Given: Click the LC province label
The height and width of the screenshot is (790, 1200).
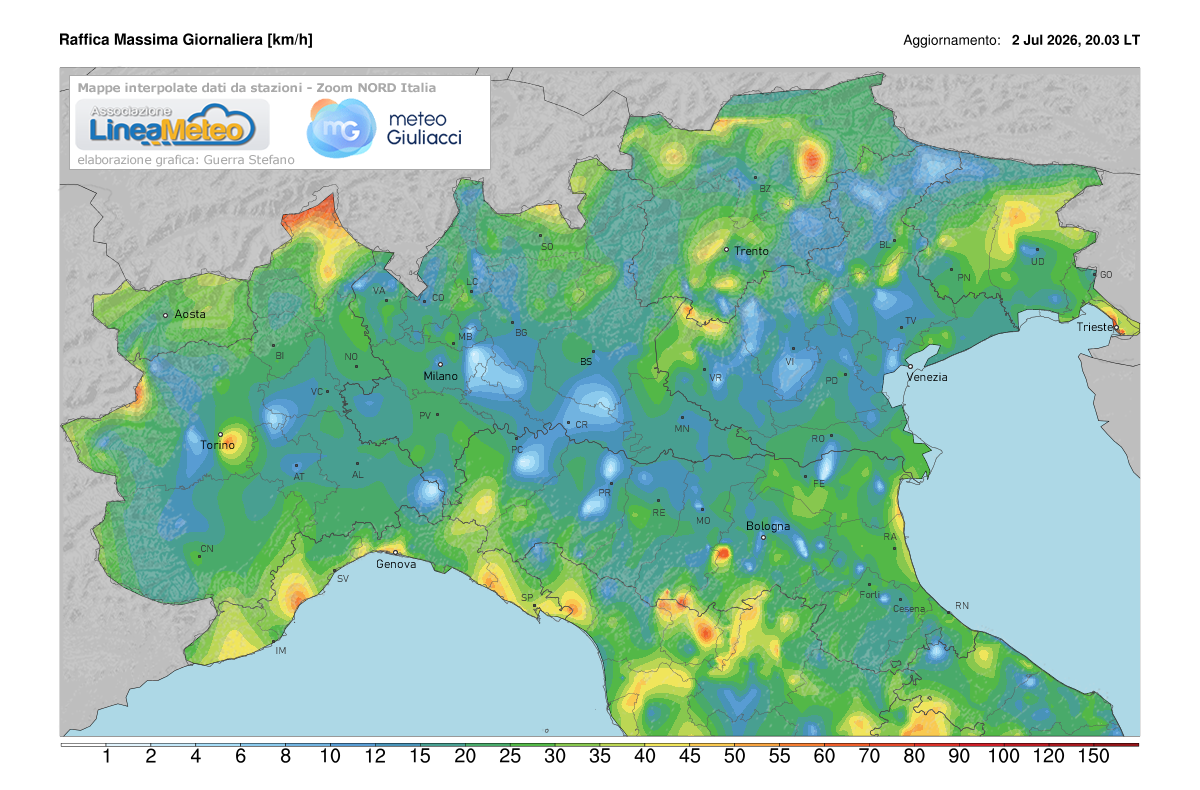Looking at the screenshot, I should pyautogui.click(x=473, y=282).
